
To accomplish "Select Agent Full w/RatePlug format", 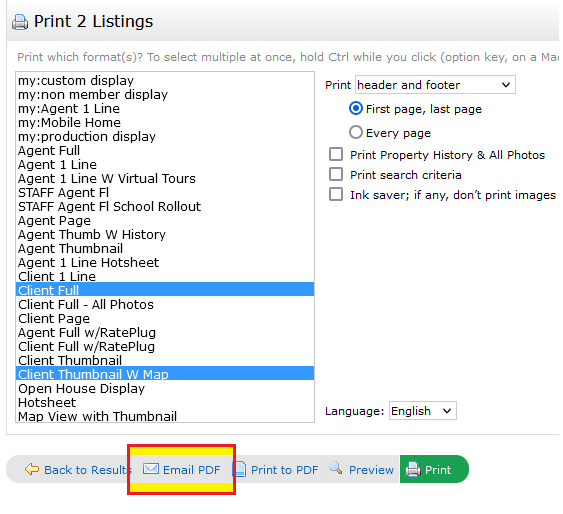I will tap(165, 332).
